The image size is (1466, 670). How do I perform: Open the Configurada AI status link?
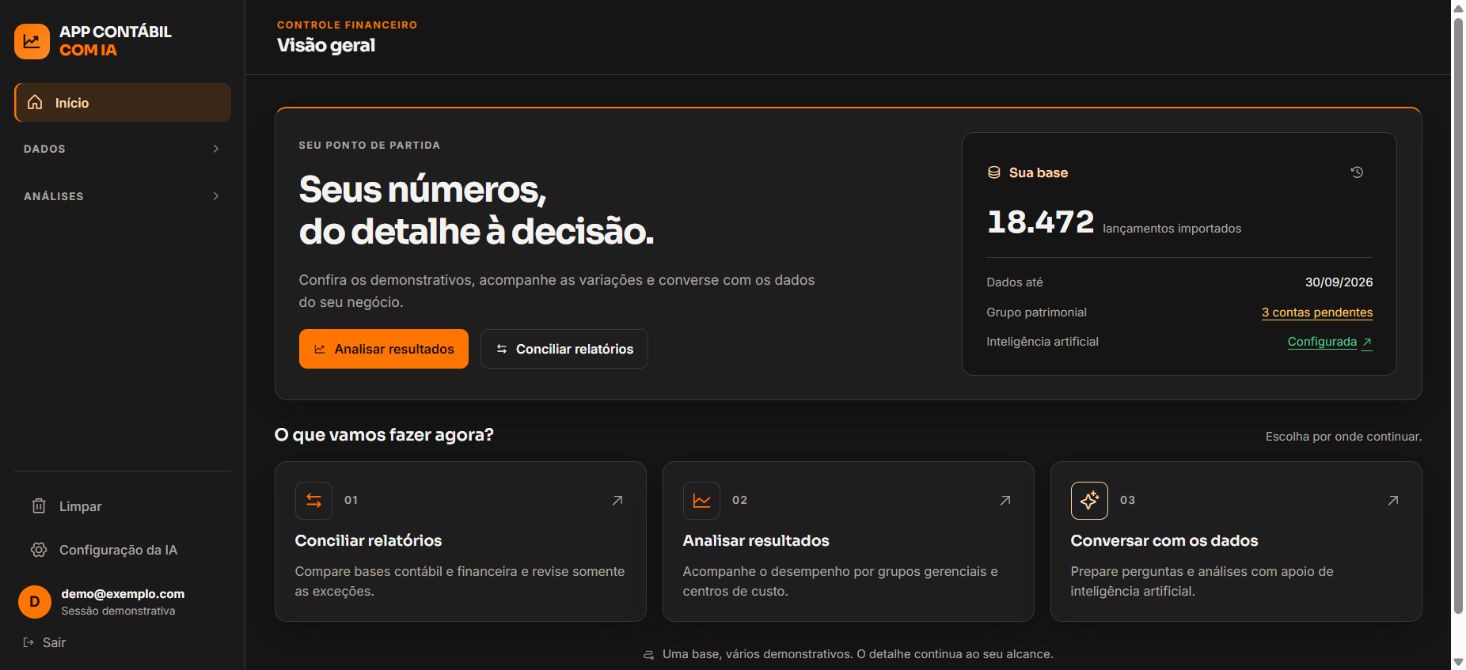(x=1330, y=342)
